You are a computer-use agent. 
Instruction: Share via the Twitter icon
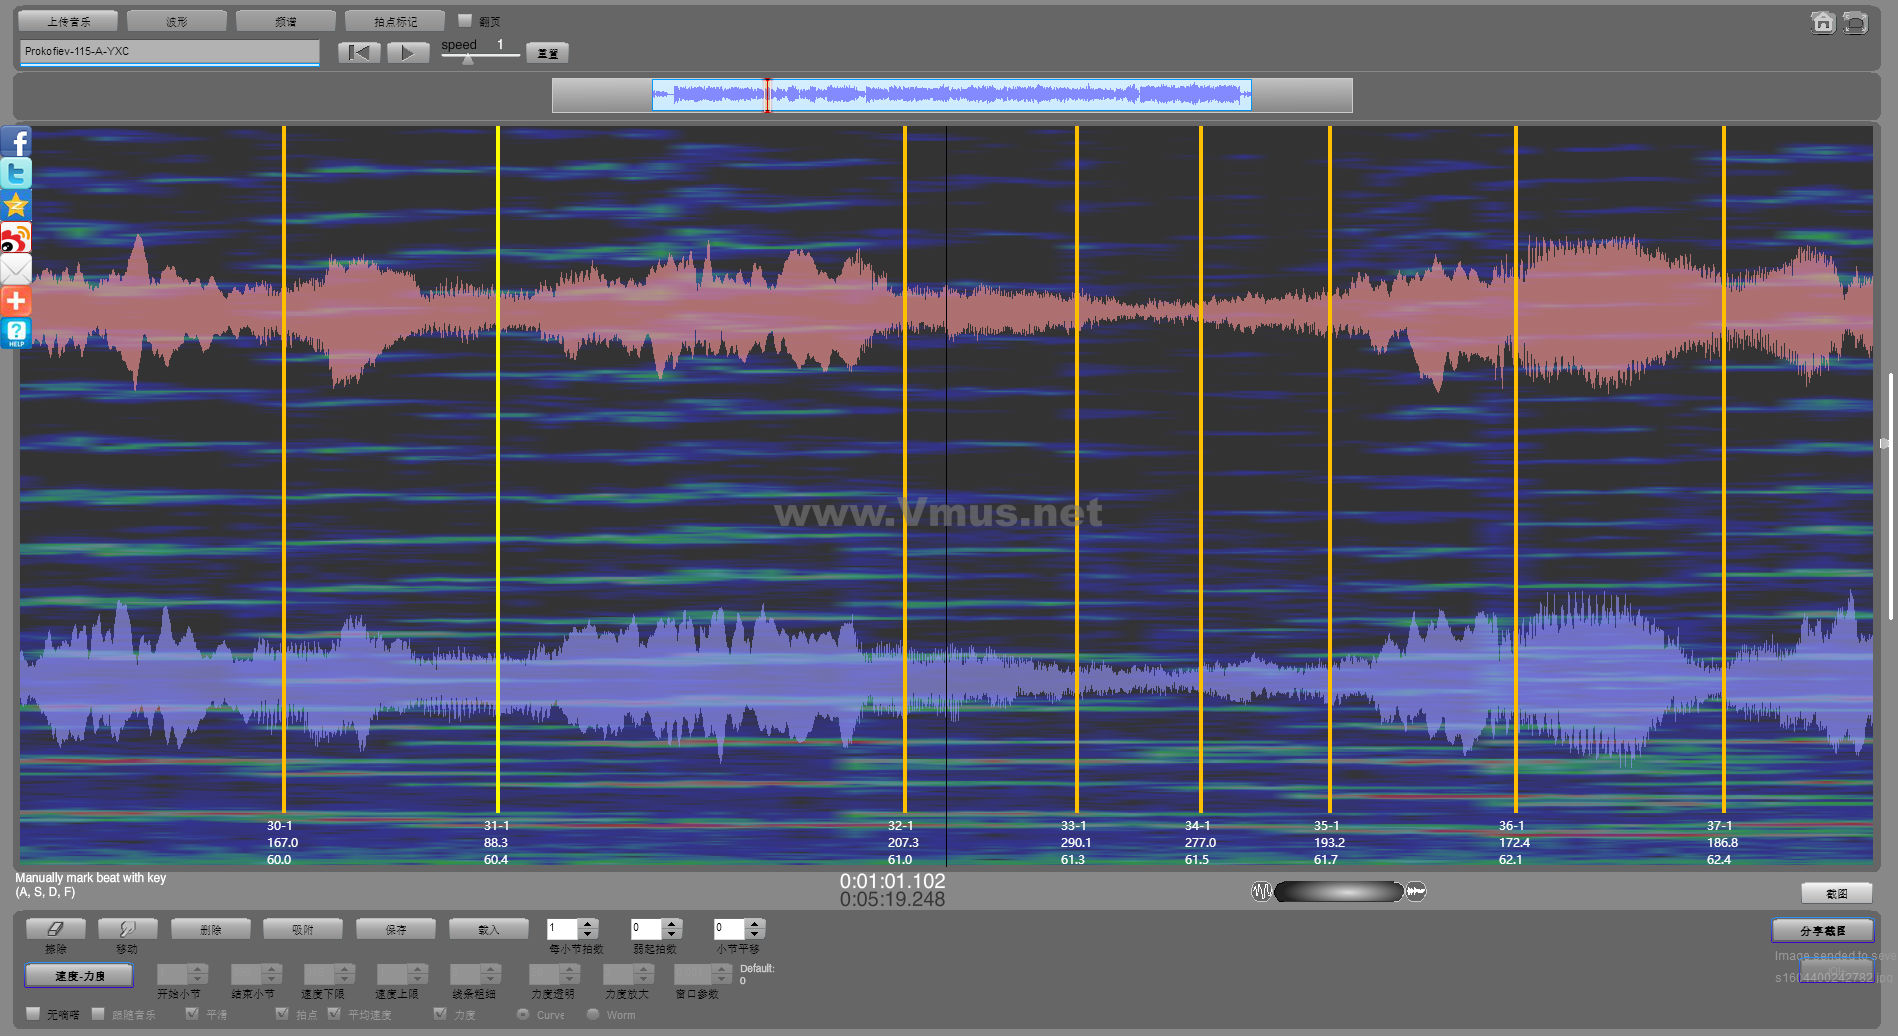(16, 173)
